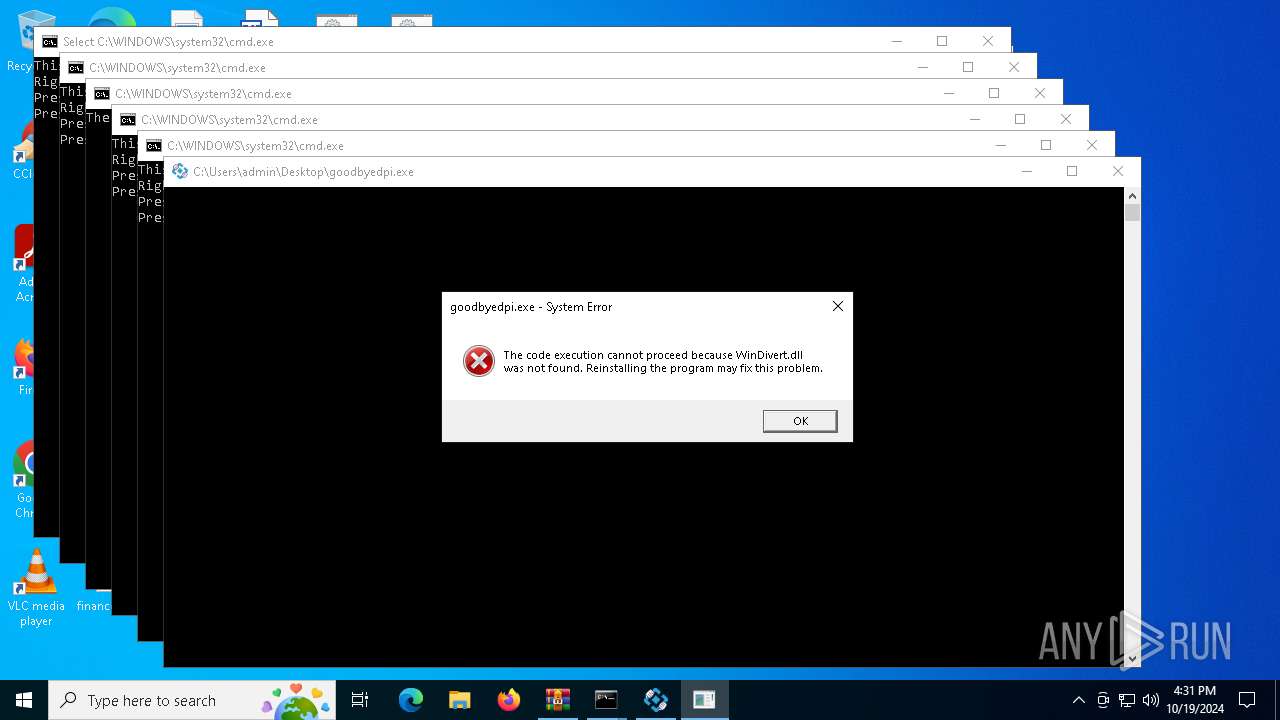
Task: Switch to goodbyedpi taskbar icon
Action: click(x=656, y=700)
